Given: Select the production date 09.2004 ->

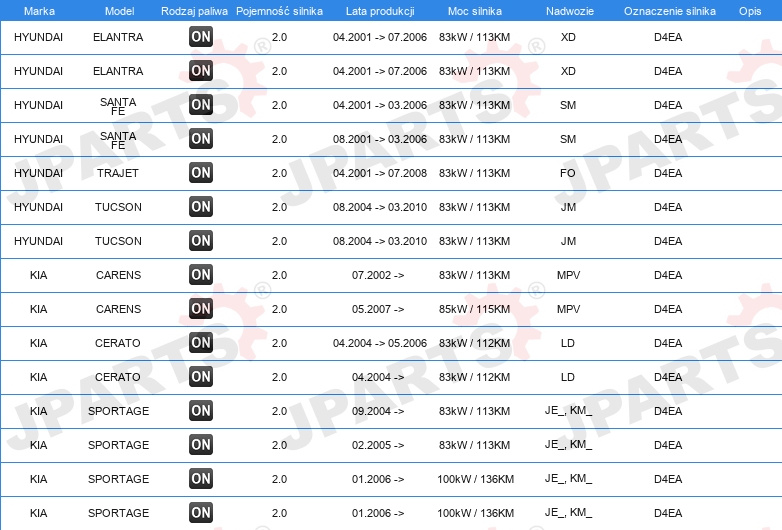Looking at the screenshot, I should (378, 411).
